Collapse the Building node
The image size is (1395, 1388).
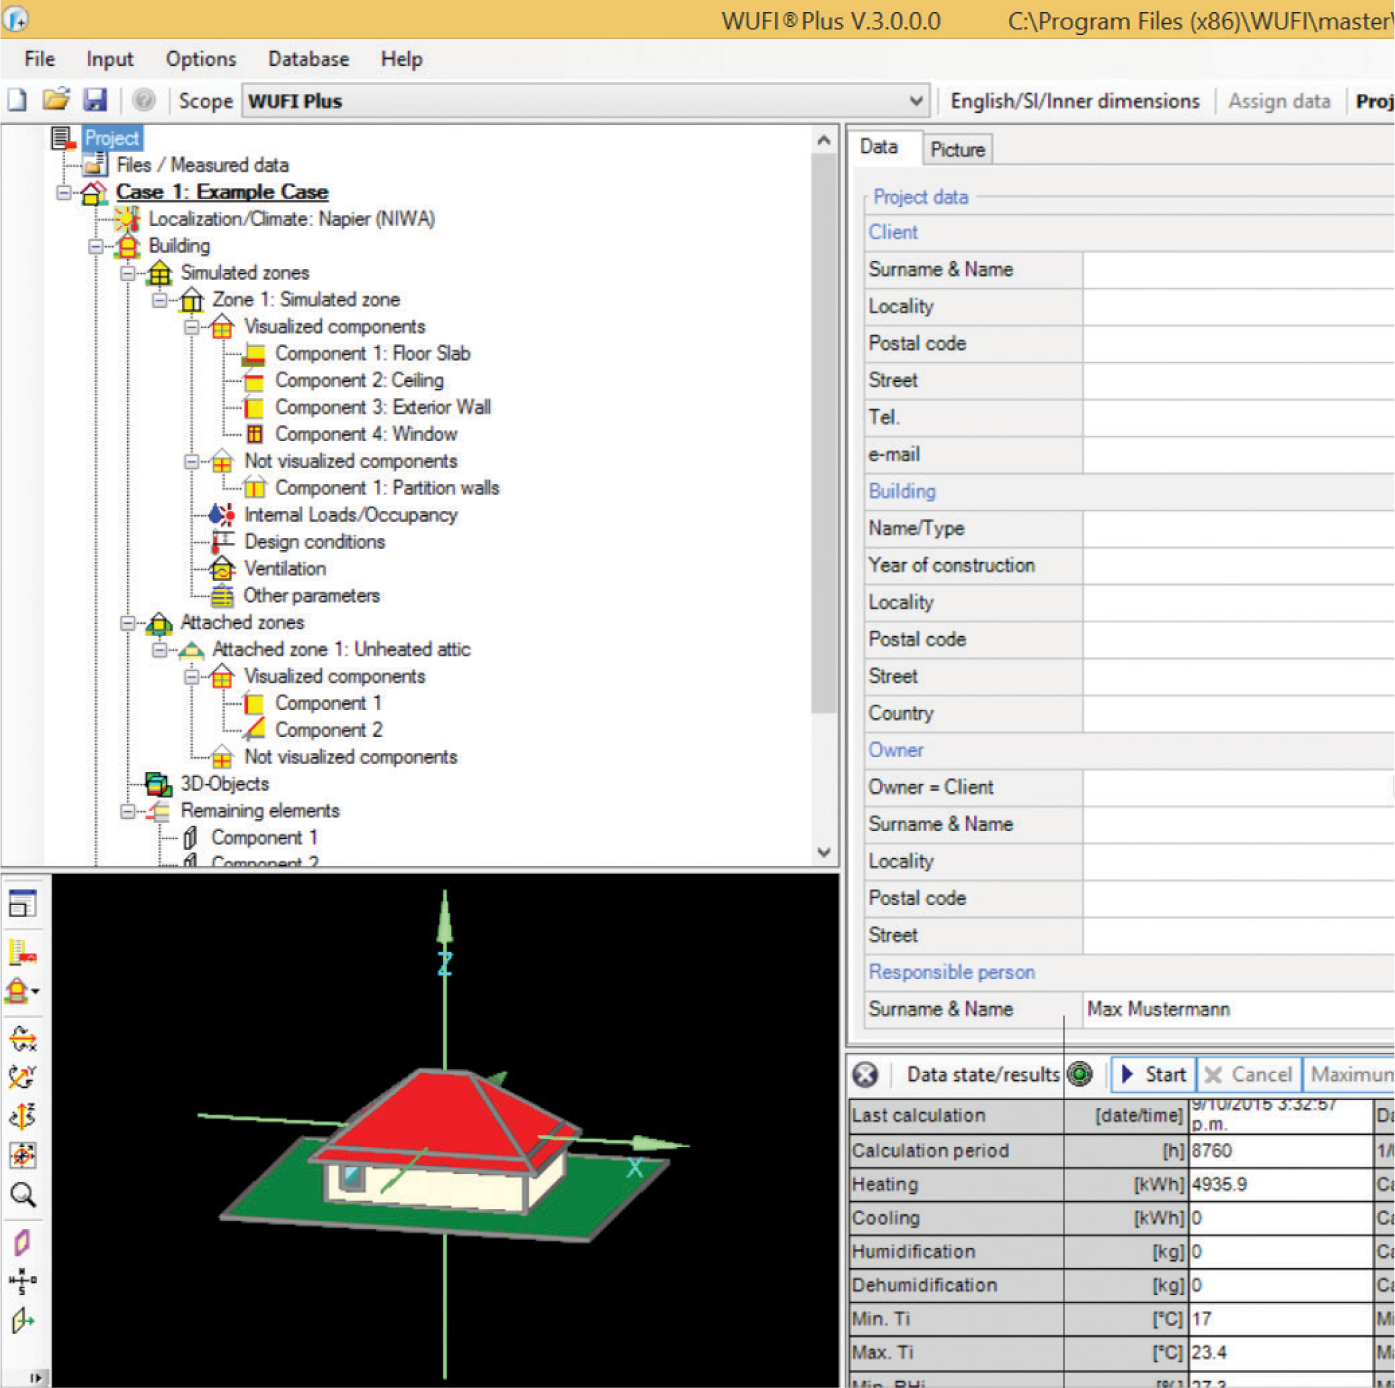(96, 246)
